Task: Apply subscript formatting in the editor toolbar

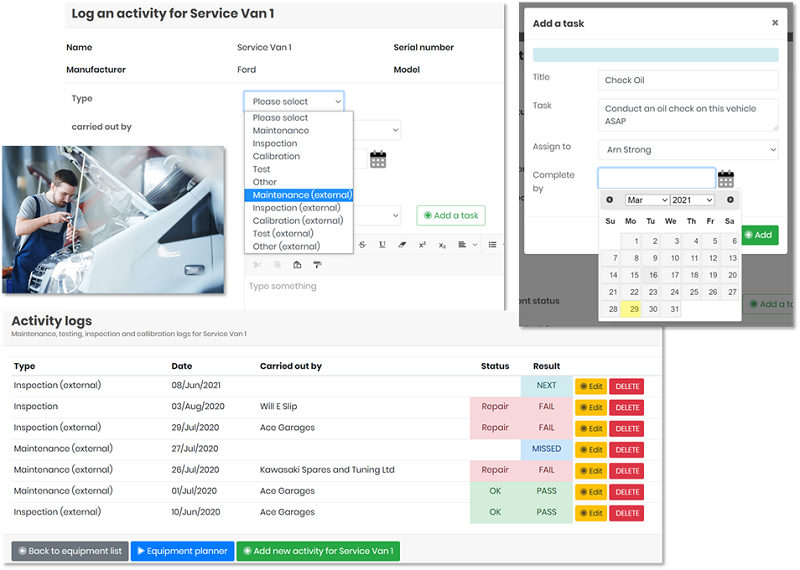Action: (x=444, y=244)
